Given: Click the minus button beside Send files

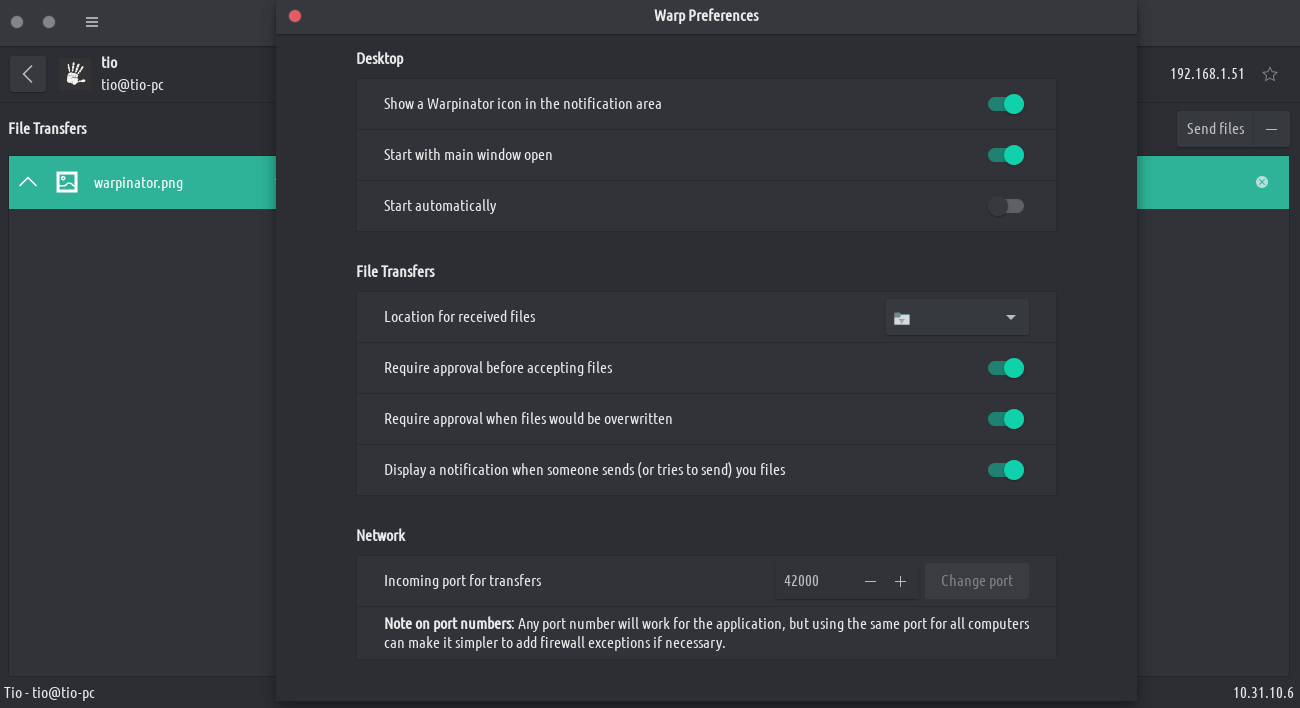Looking at the screenshot, I should click(1271, 129).
